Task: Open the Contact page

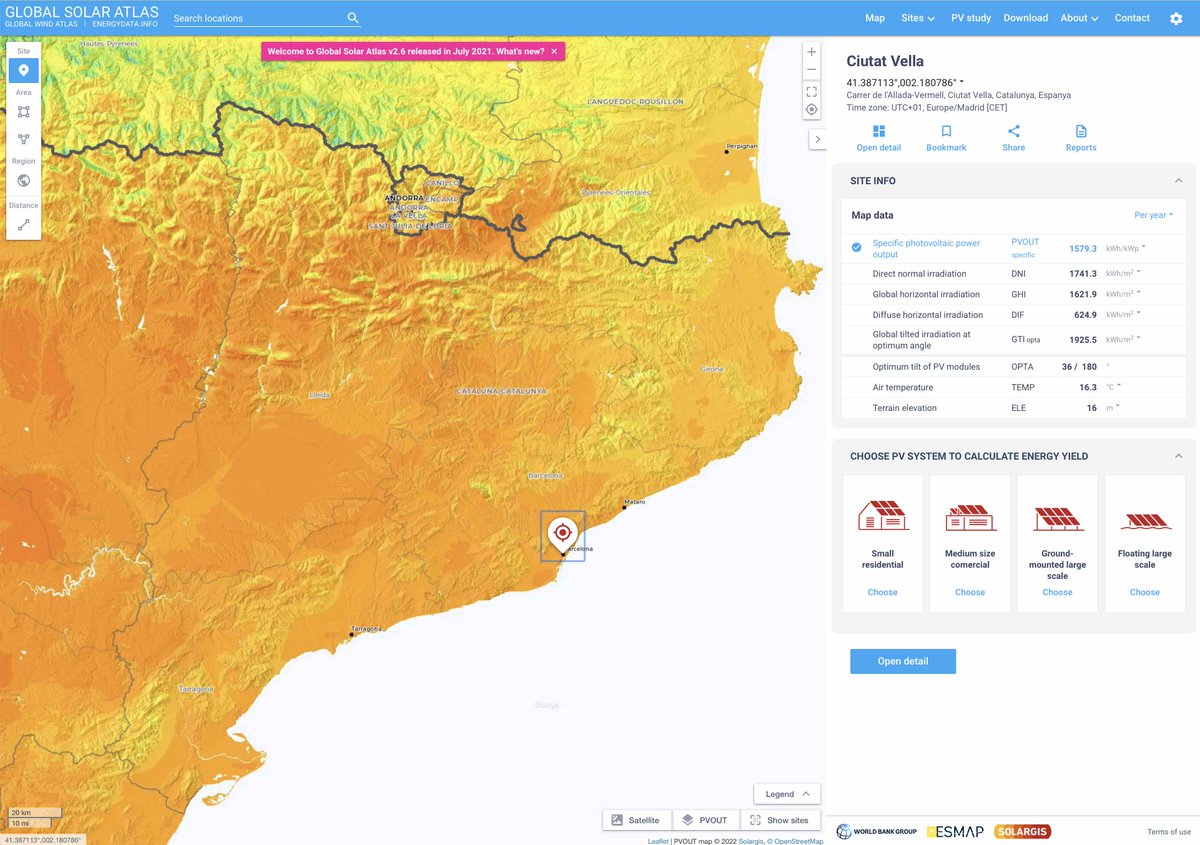Action: [x=1132, y=18]
